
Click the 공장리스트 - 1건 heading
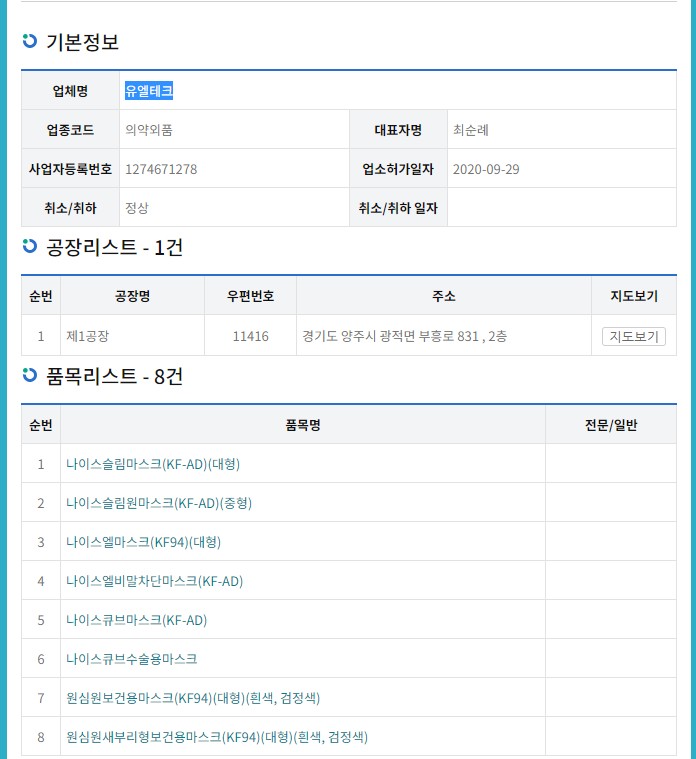[x=114, y=247]
